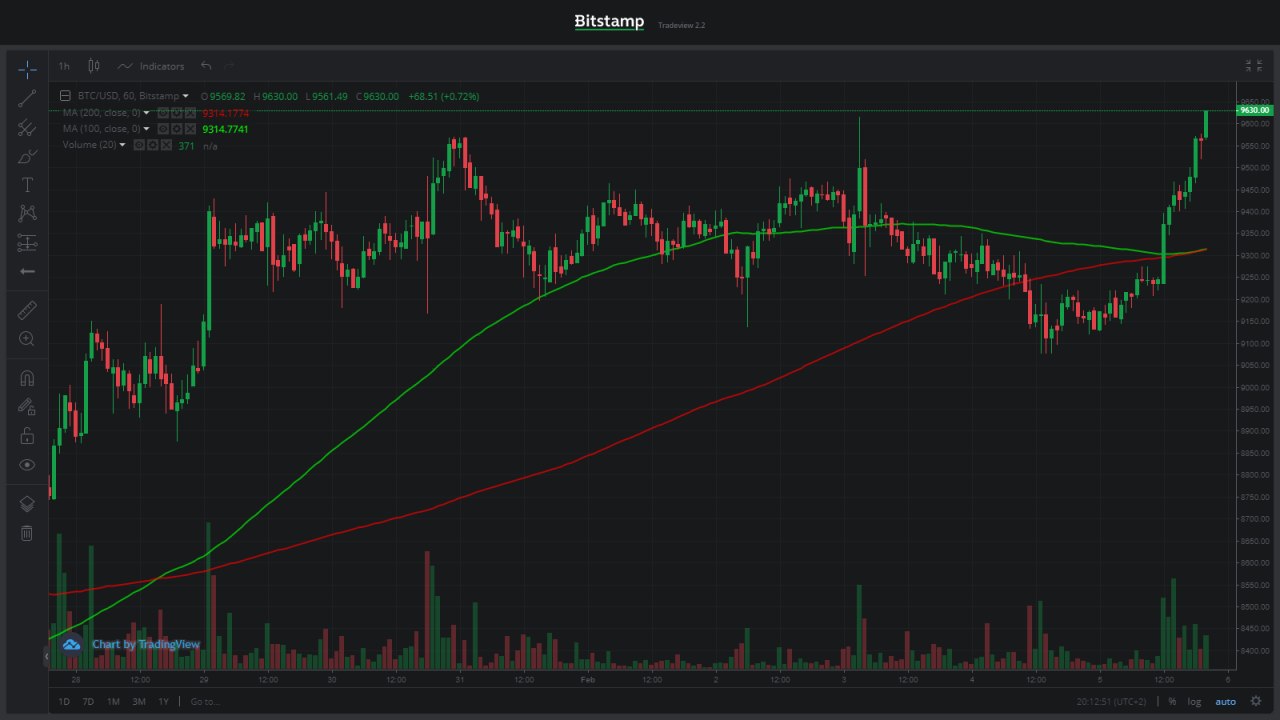The image size is (1280, 720).
Task: Select the 3M date range
Action: pos(138,701)
